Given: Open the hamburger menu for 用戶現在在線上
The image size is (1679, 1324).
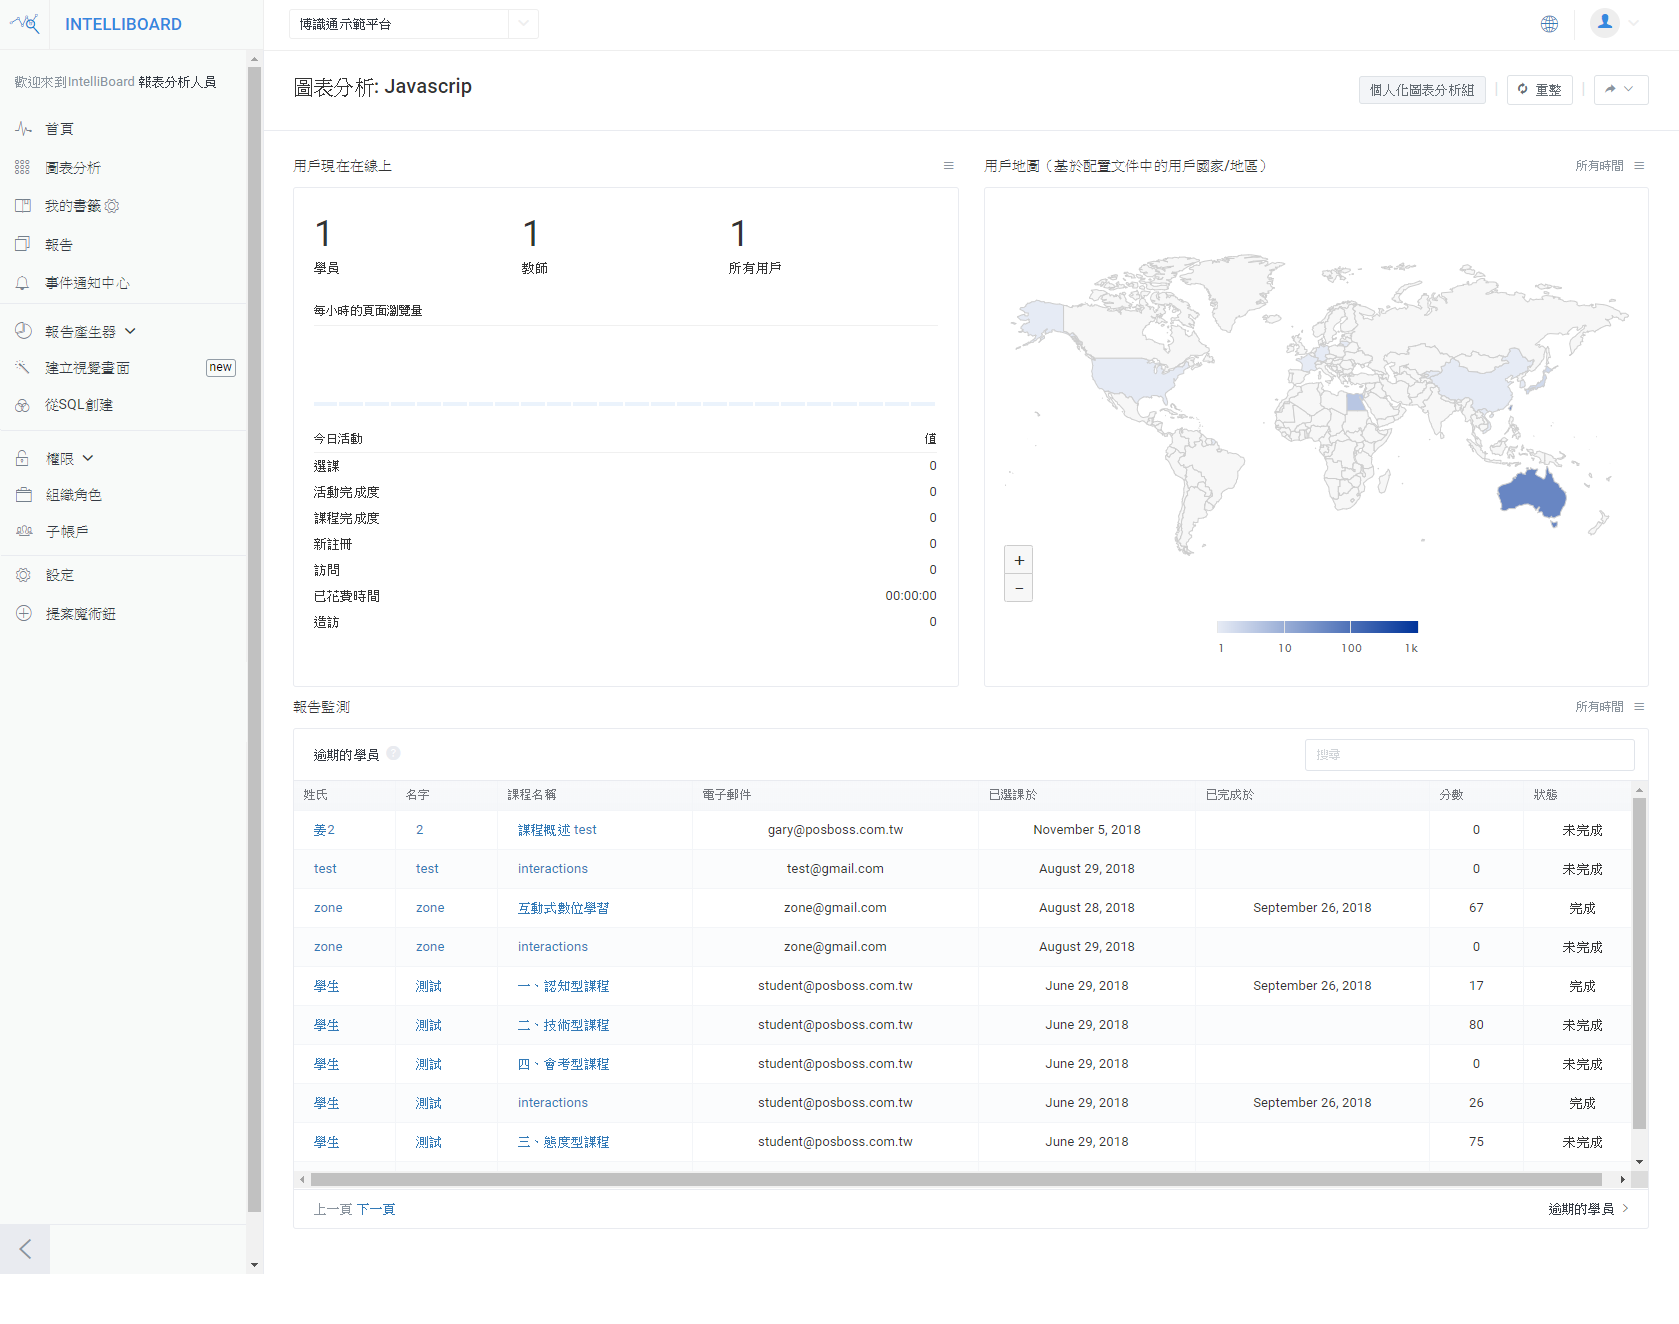Looking at the screenshot, I should click(x=948, y=166).
